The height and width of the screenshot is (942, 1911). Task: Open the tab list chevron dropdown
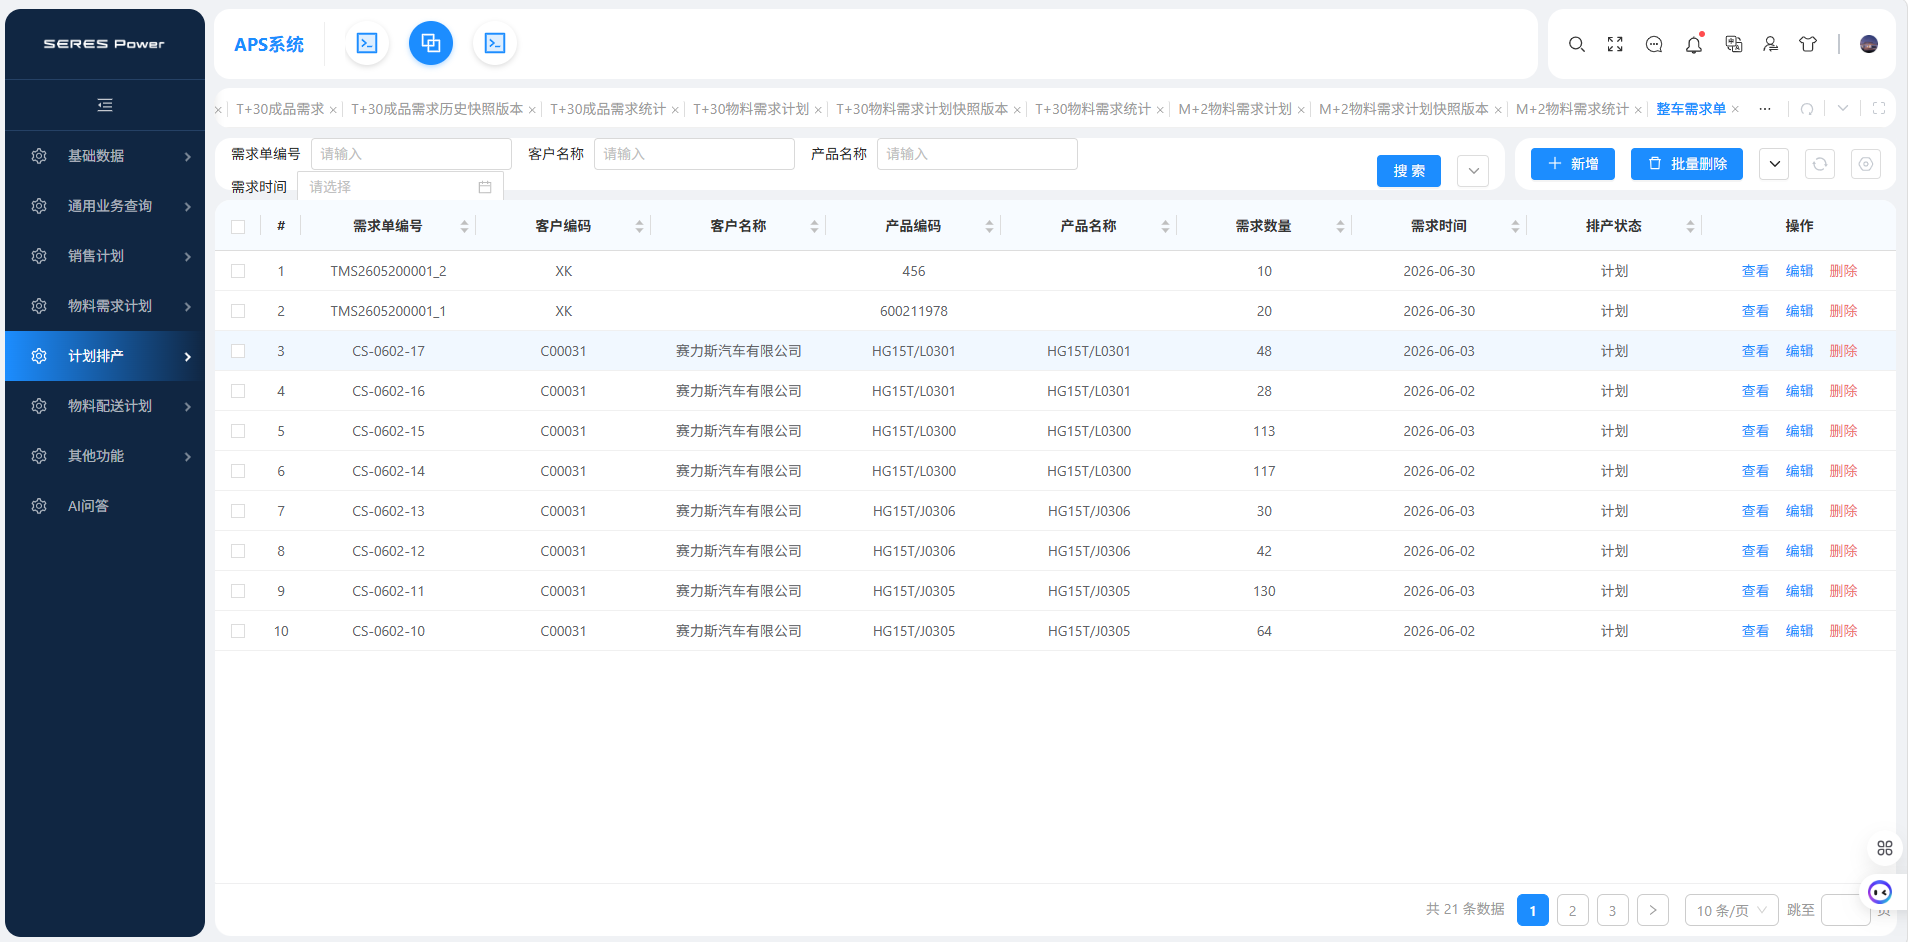[x=1843, y=109]
